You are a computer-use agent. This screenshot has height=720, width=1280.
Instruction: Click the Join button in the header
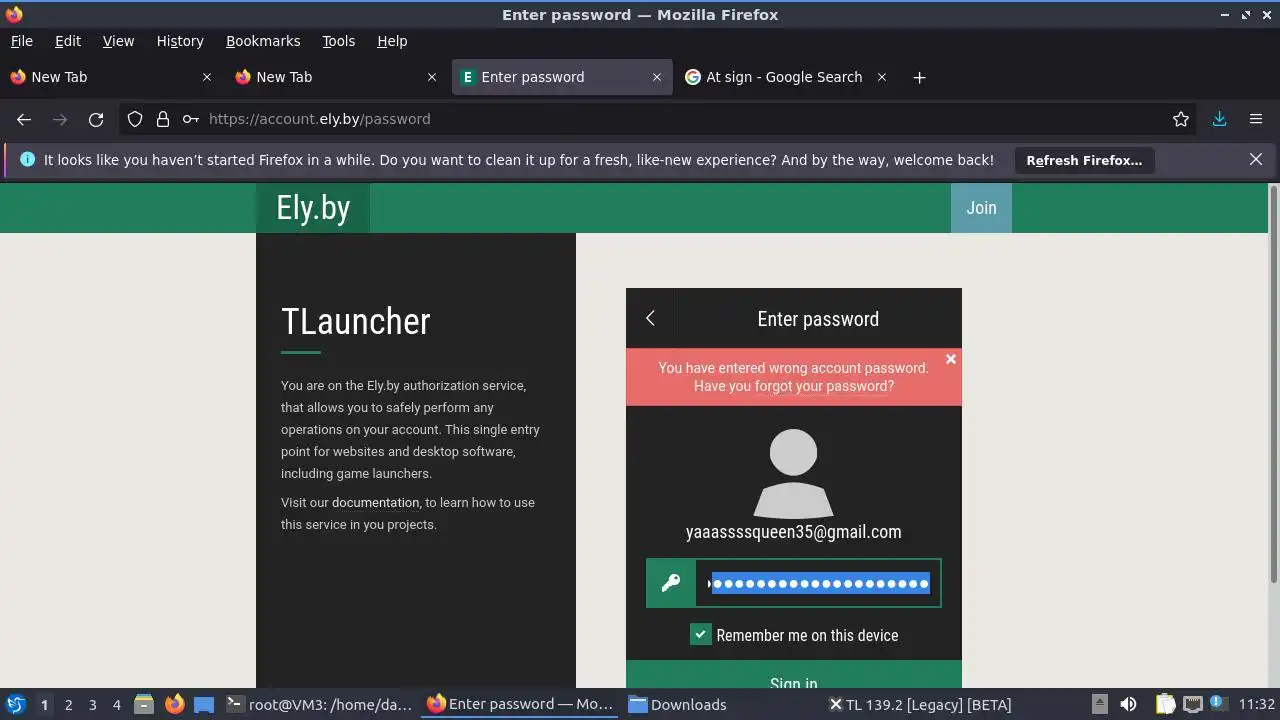[x=981, y=208]
